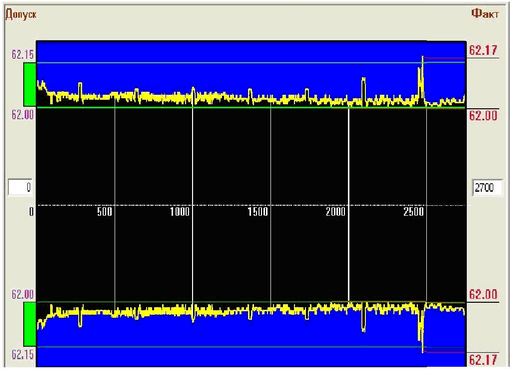The image size is (511, 370).
Task: Click the bottom-right 62.17 fact value
Action: click(483, 360)
